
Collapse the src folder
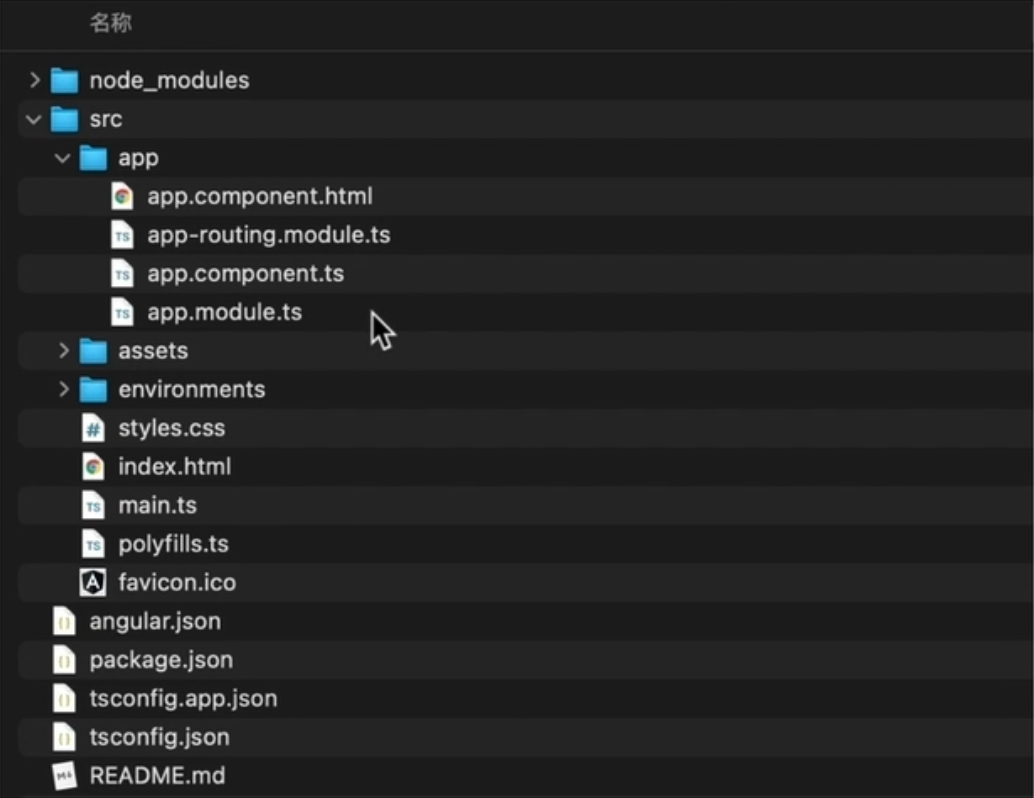pos(33,118)
